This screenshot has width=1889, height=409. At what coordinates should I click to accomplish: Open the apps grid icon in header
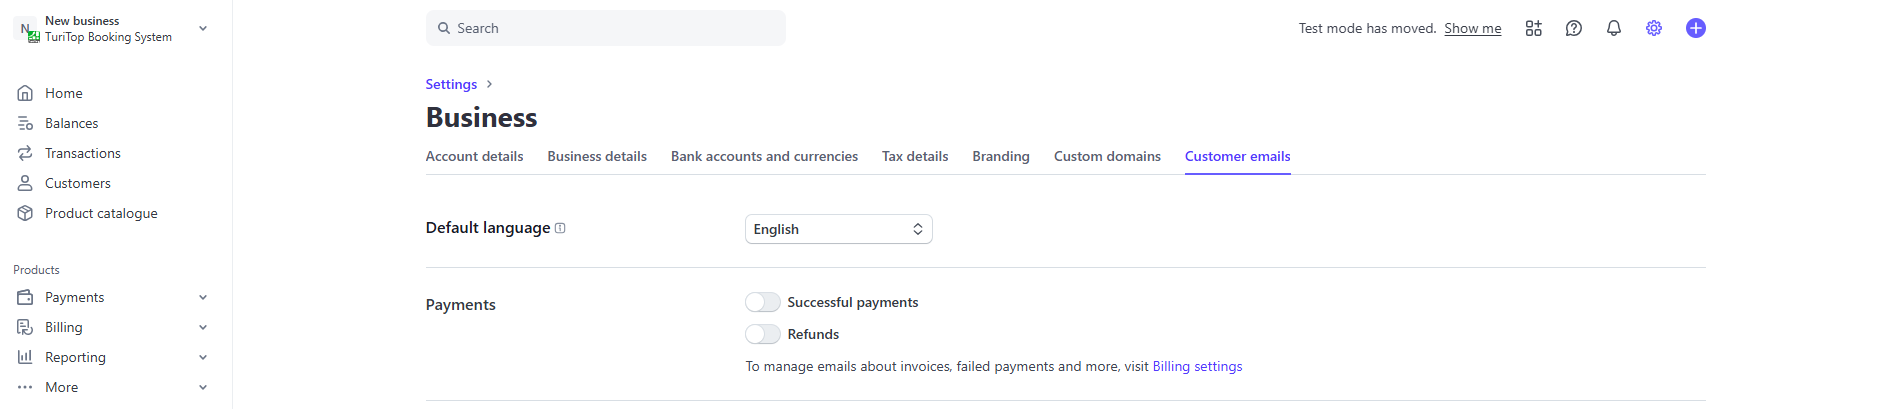(x=1534, y=28)
